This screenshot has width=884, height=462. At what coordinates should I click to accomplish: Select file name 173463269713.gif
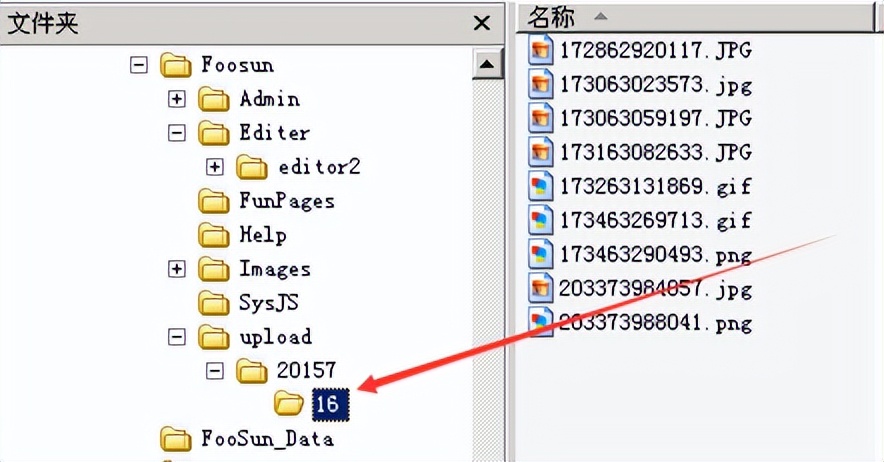pyautogui.click(x=656, y=221)
